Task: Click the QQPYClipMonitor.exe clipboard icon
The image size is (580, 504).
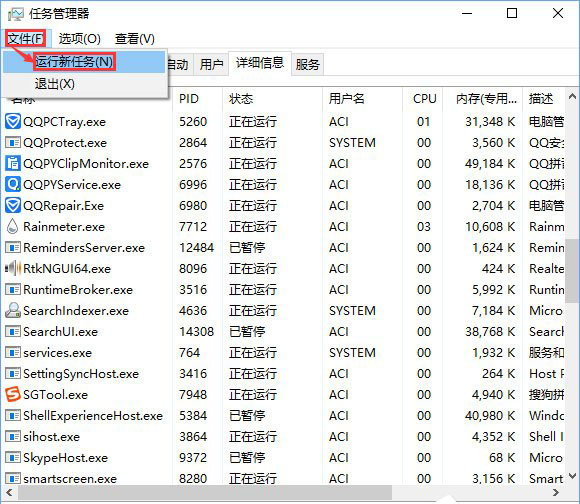Action: (13, 163)
